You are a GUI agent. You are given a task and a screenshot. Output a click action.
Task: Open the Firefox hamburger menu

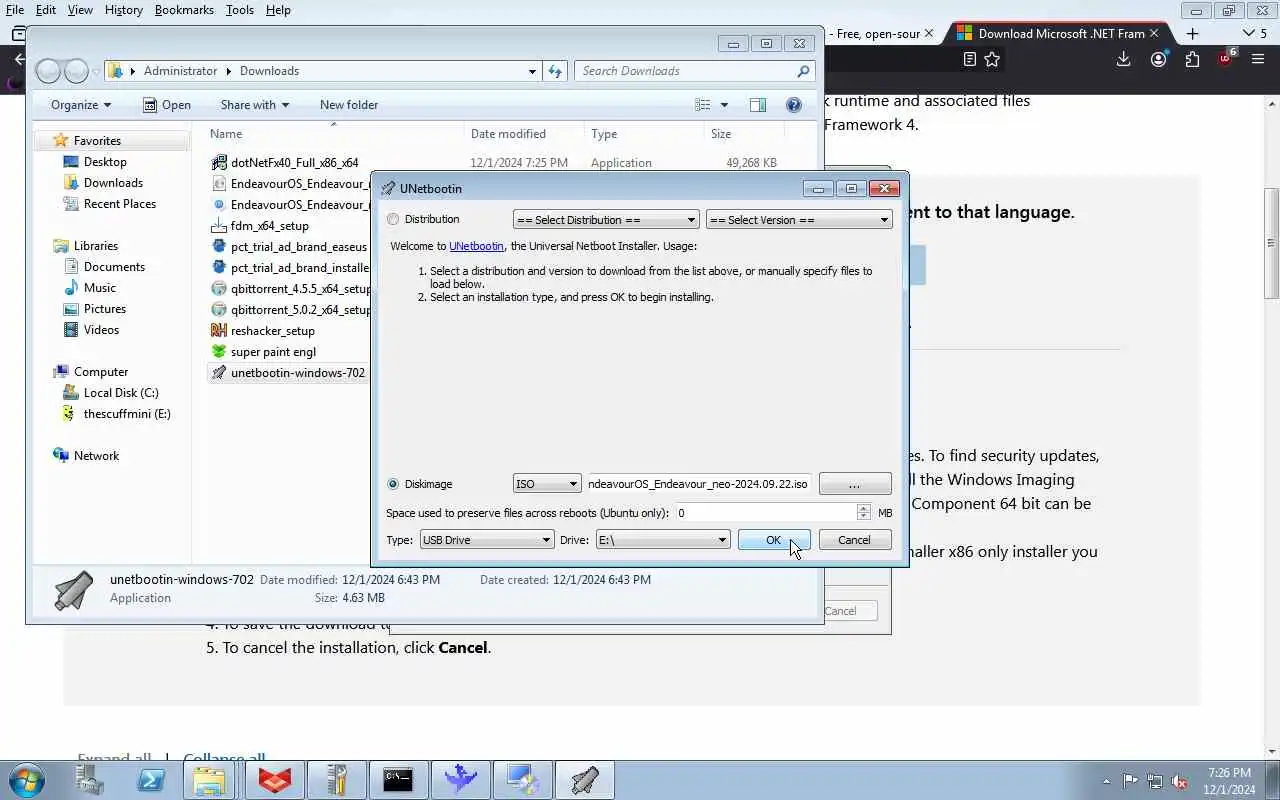click(1258, 60)
